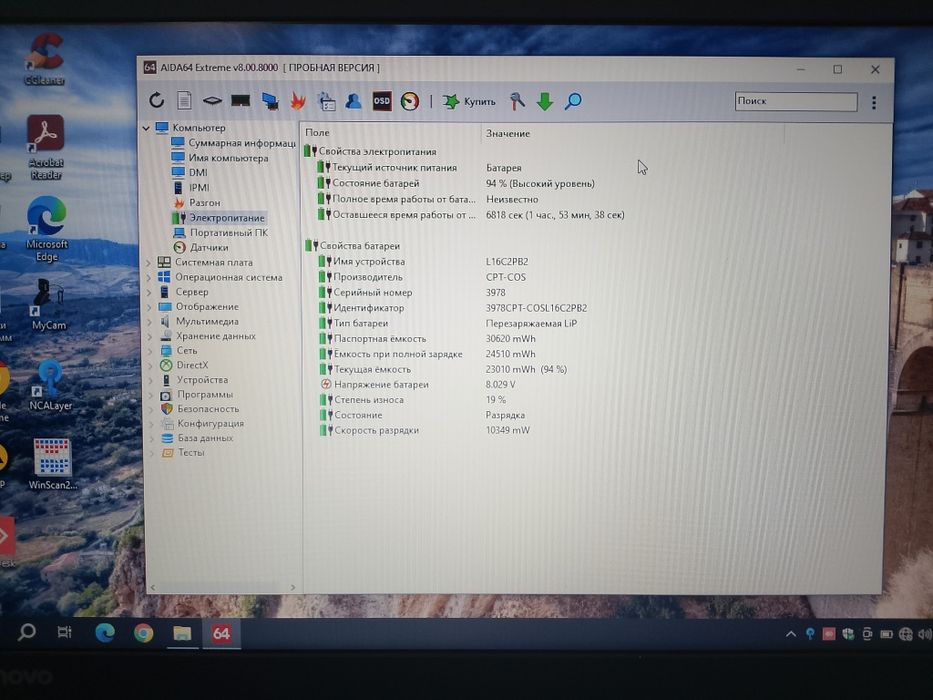This screenshot has height=700, width=933.
Task: Open the Microsoft Edge desktop shortcut
Action: (x=46, y=229)
